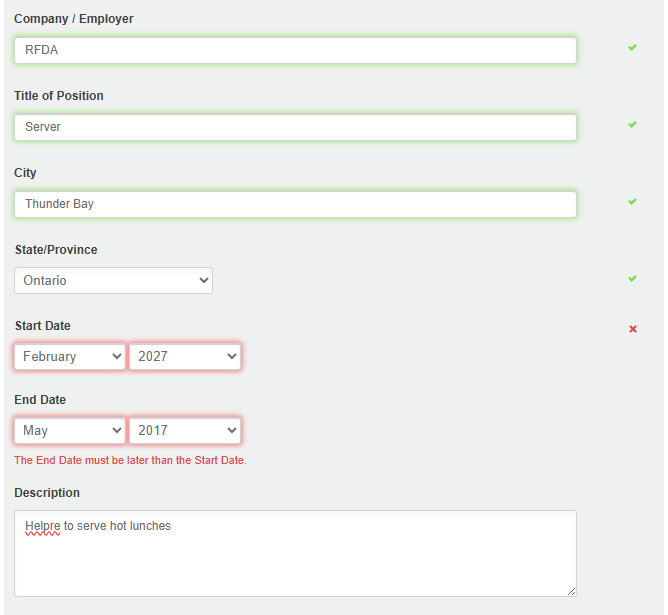Click the green checkmark beside State/Province

click(x=632, y=278)
